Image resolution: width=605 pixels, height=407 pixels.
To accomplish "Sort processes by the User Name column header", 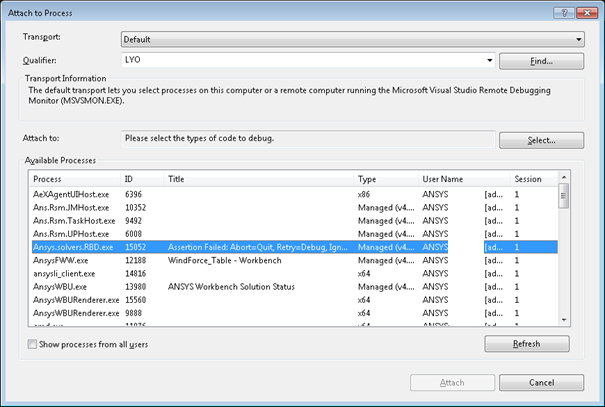I will [x=464, y=179].
